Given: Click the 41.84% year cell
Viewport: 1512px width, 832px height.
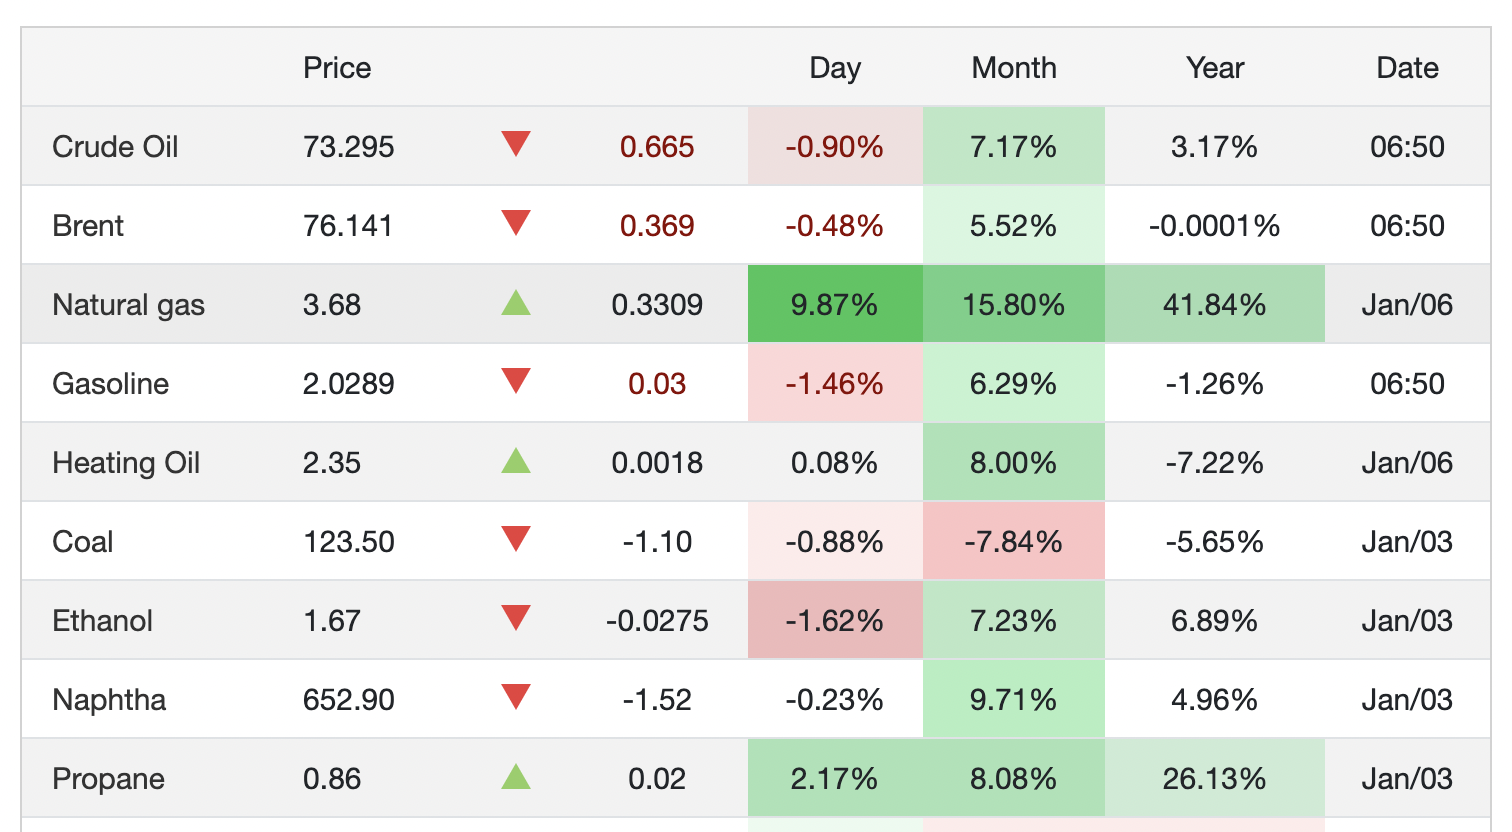Looking at the screenshot, I should click(1215, 305).
